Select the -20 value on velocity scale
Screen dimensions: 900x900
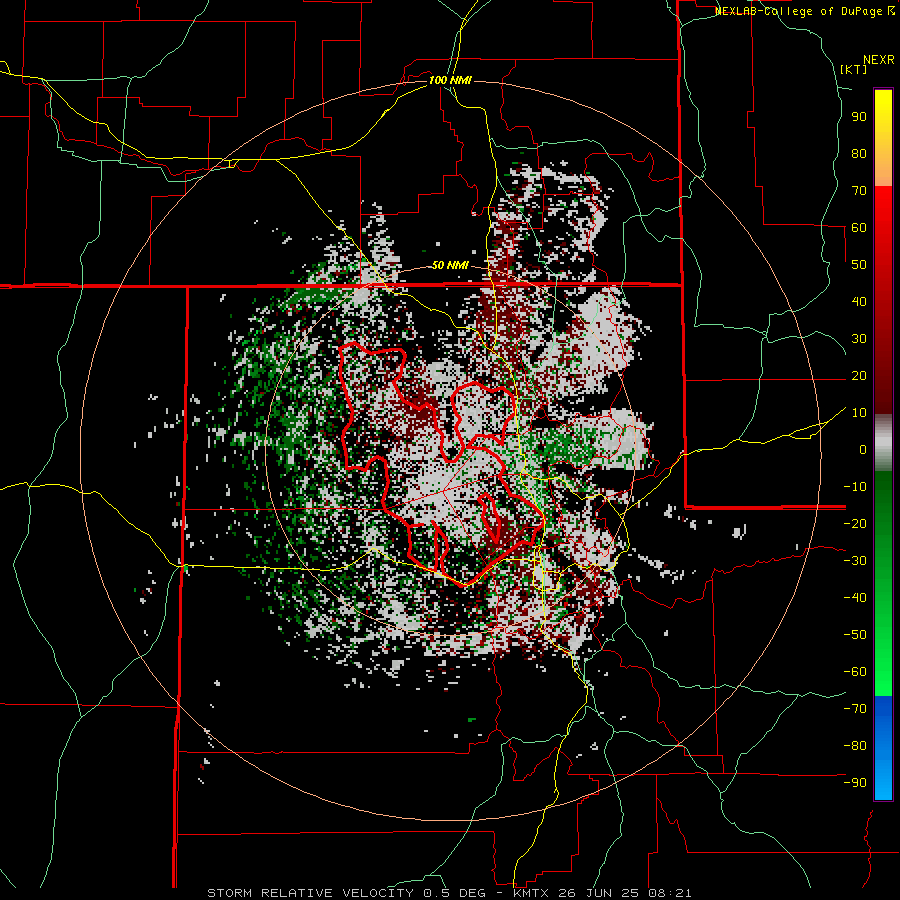(x=855, y=523)
